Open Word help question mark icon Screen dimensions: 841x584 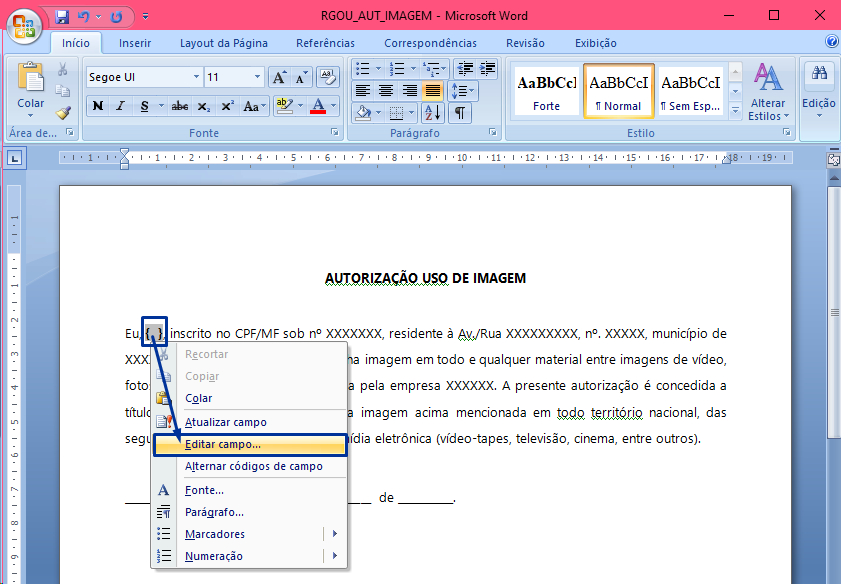[831, 42]
